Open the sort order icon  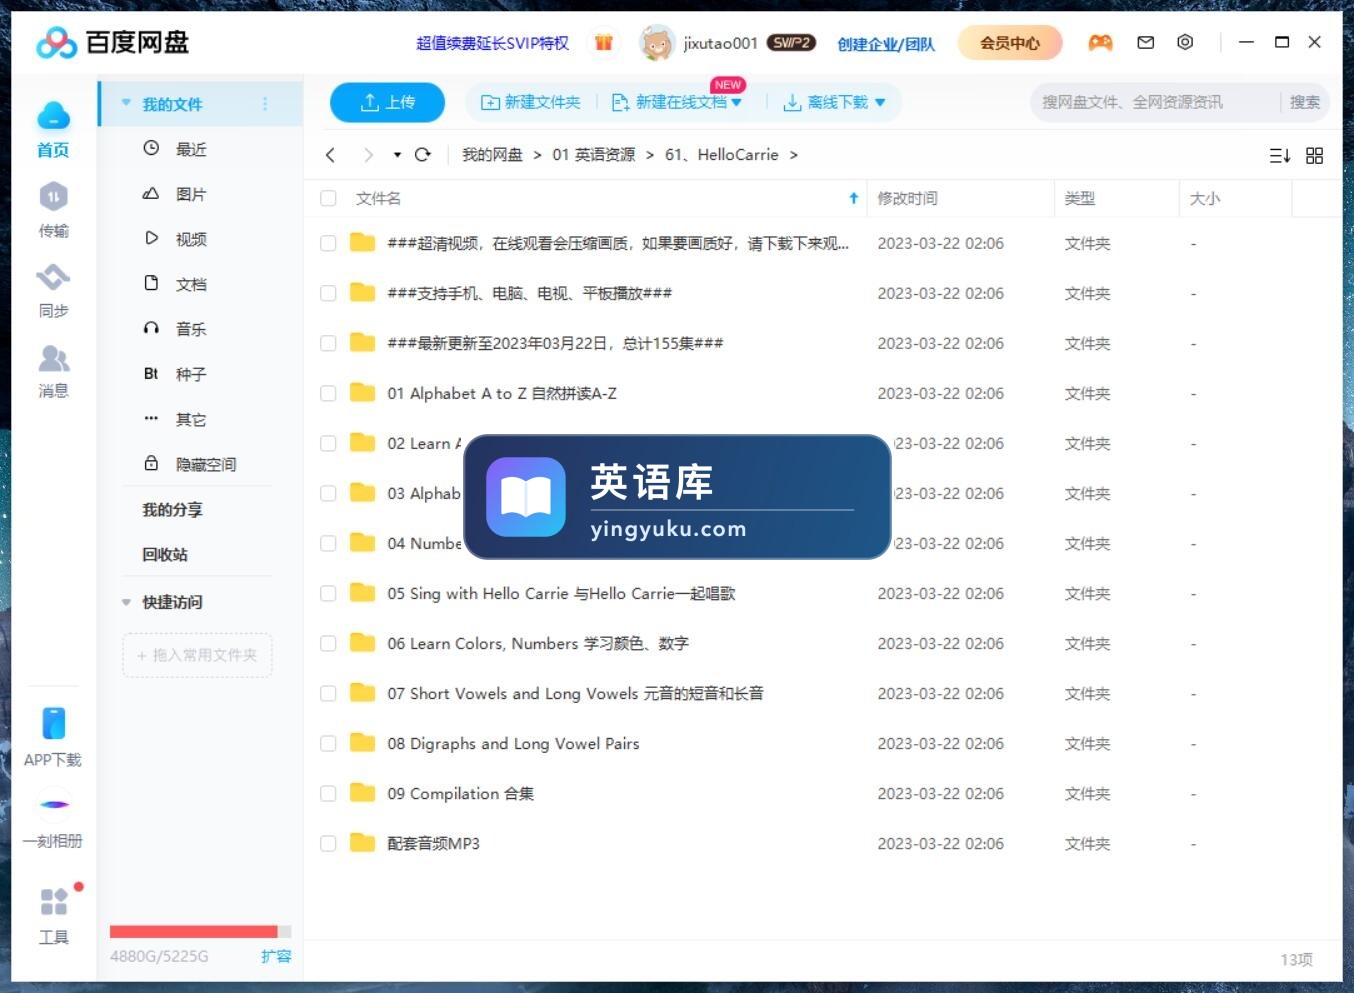click(1280, 156)
